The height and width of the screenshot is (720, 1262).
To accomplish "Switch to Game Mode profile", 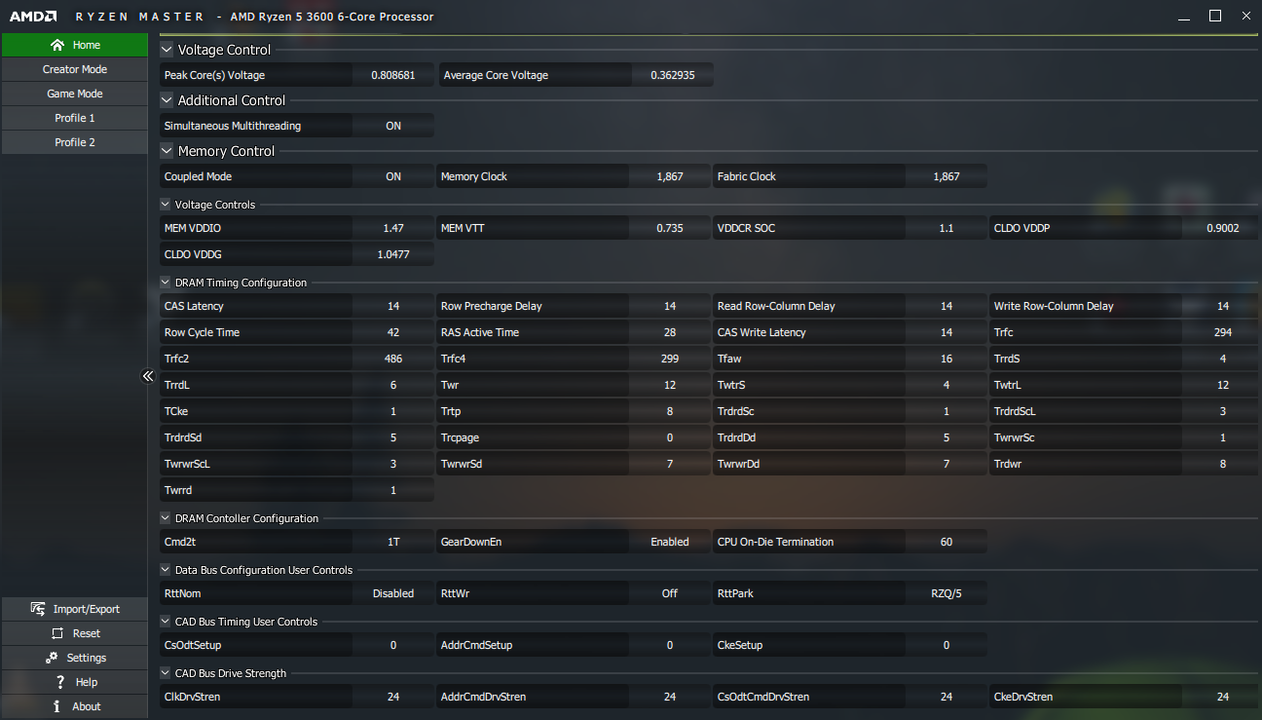I will tap(75, 94).
